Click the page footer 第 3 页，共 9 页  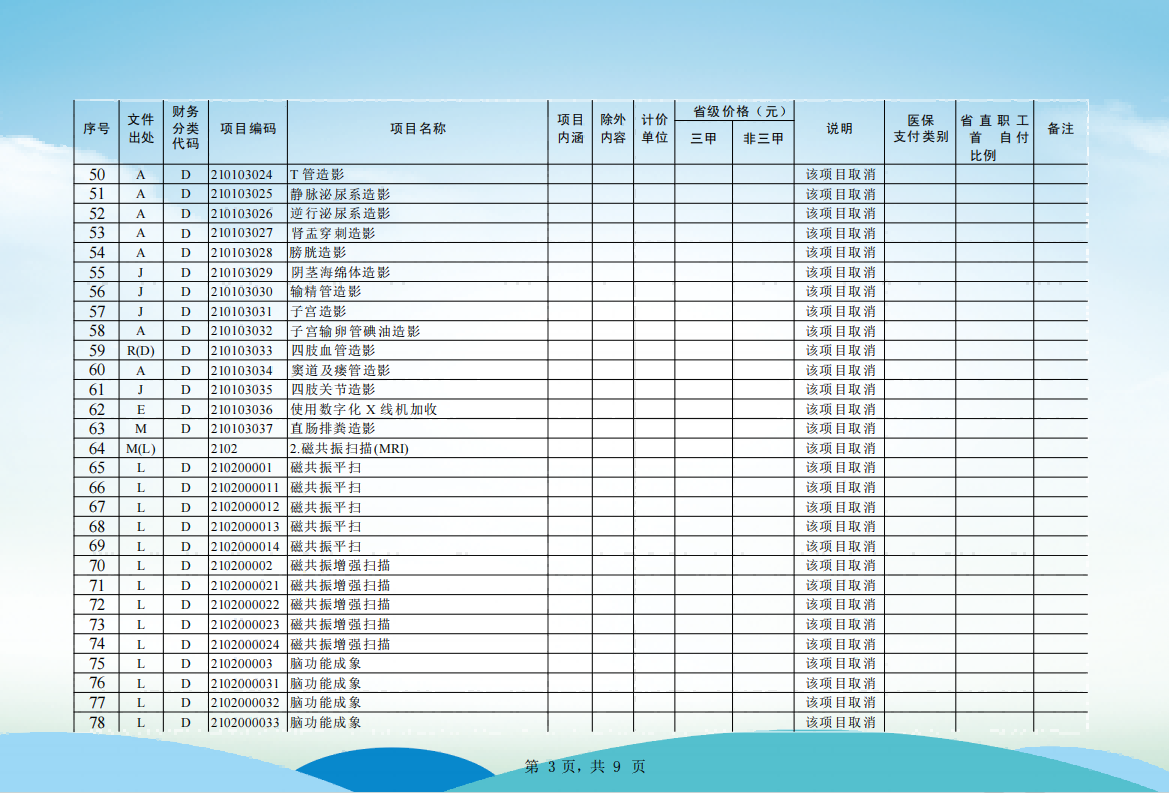tap(584, 766)
